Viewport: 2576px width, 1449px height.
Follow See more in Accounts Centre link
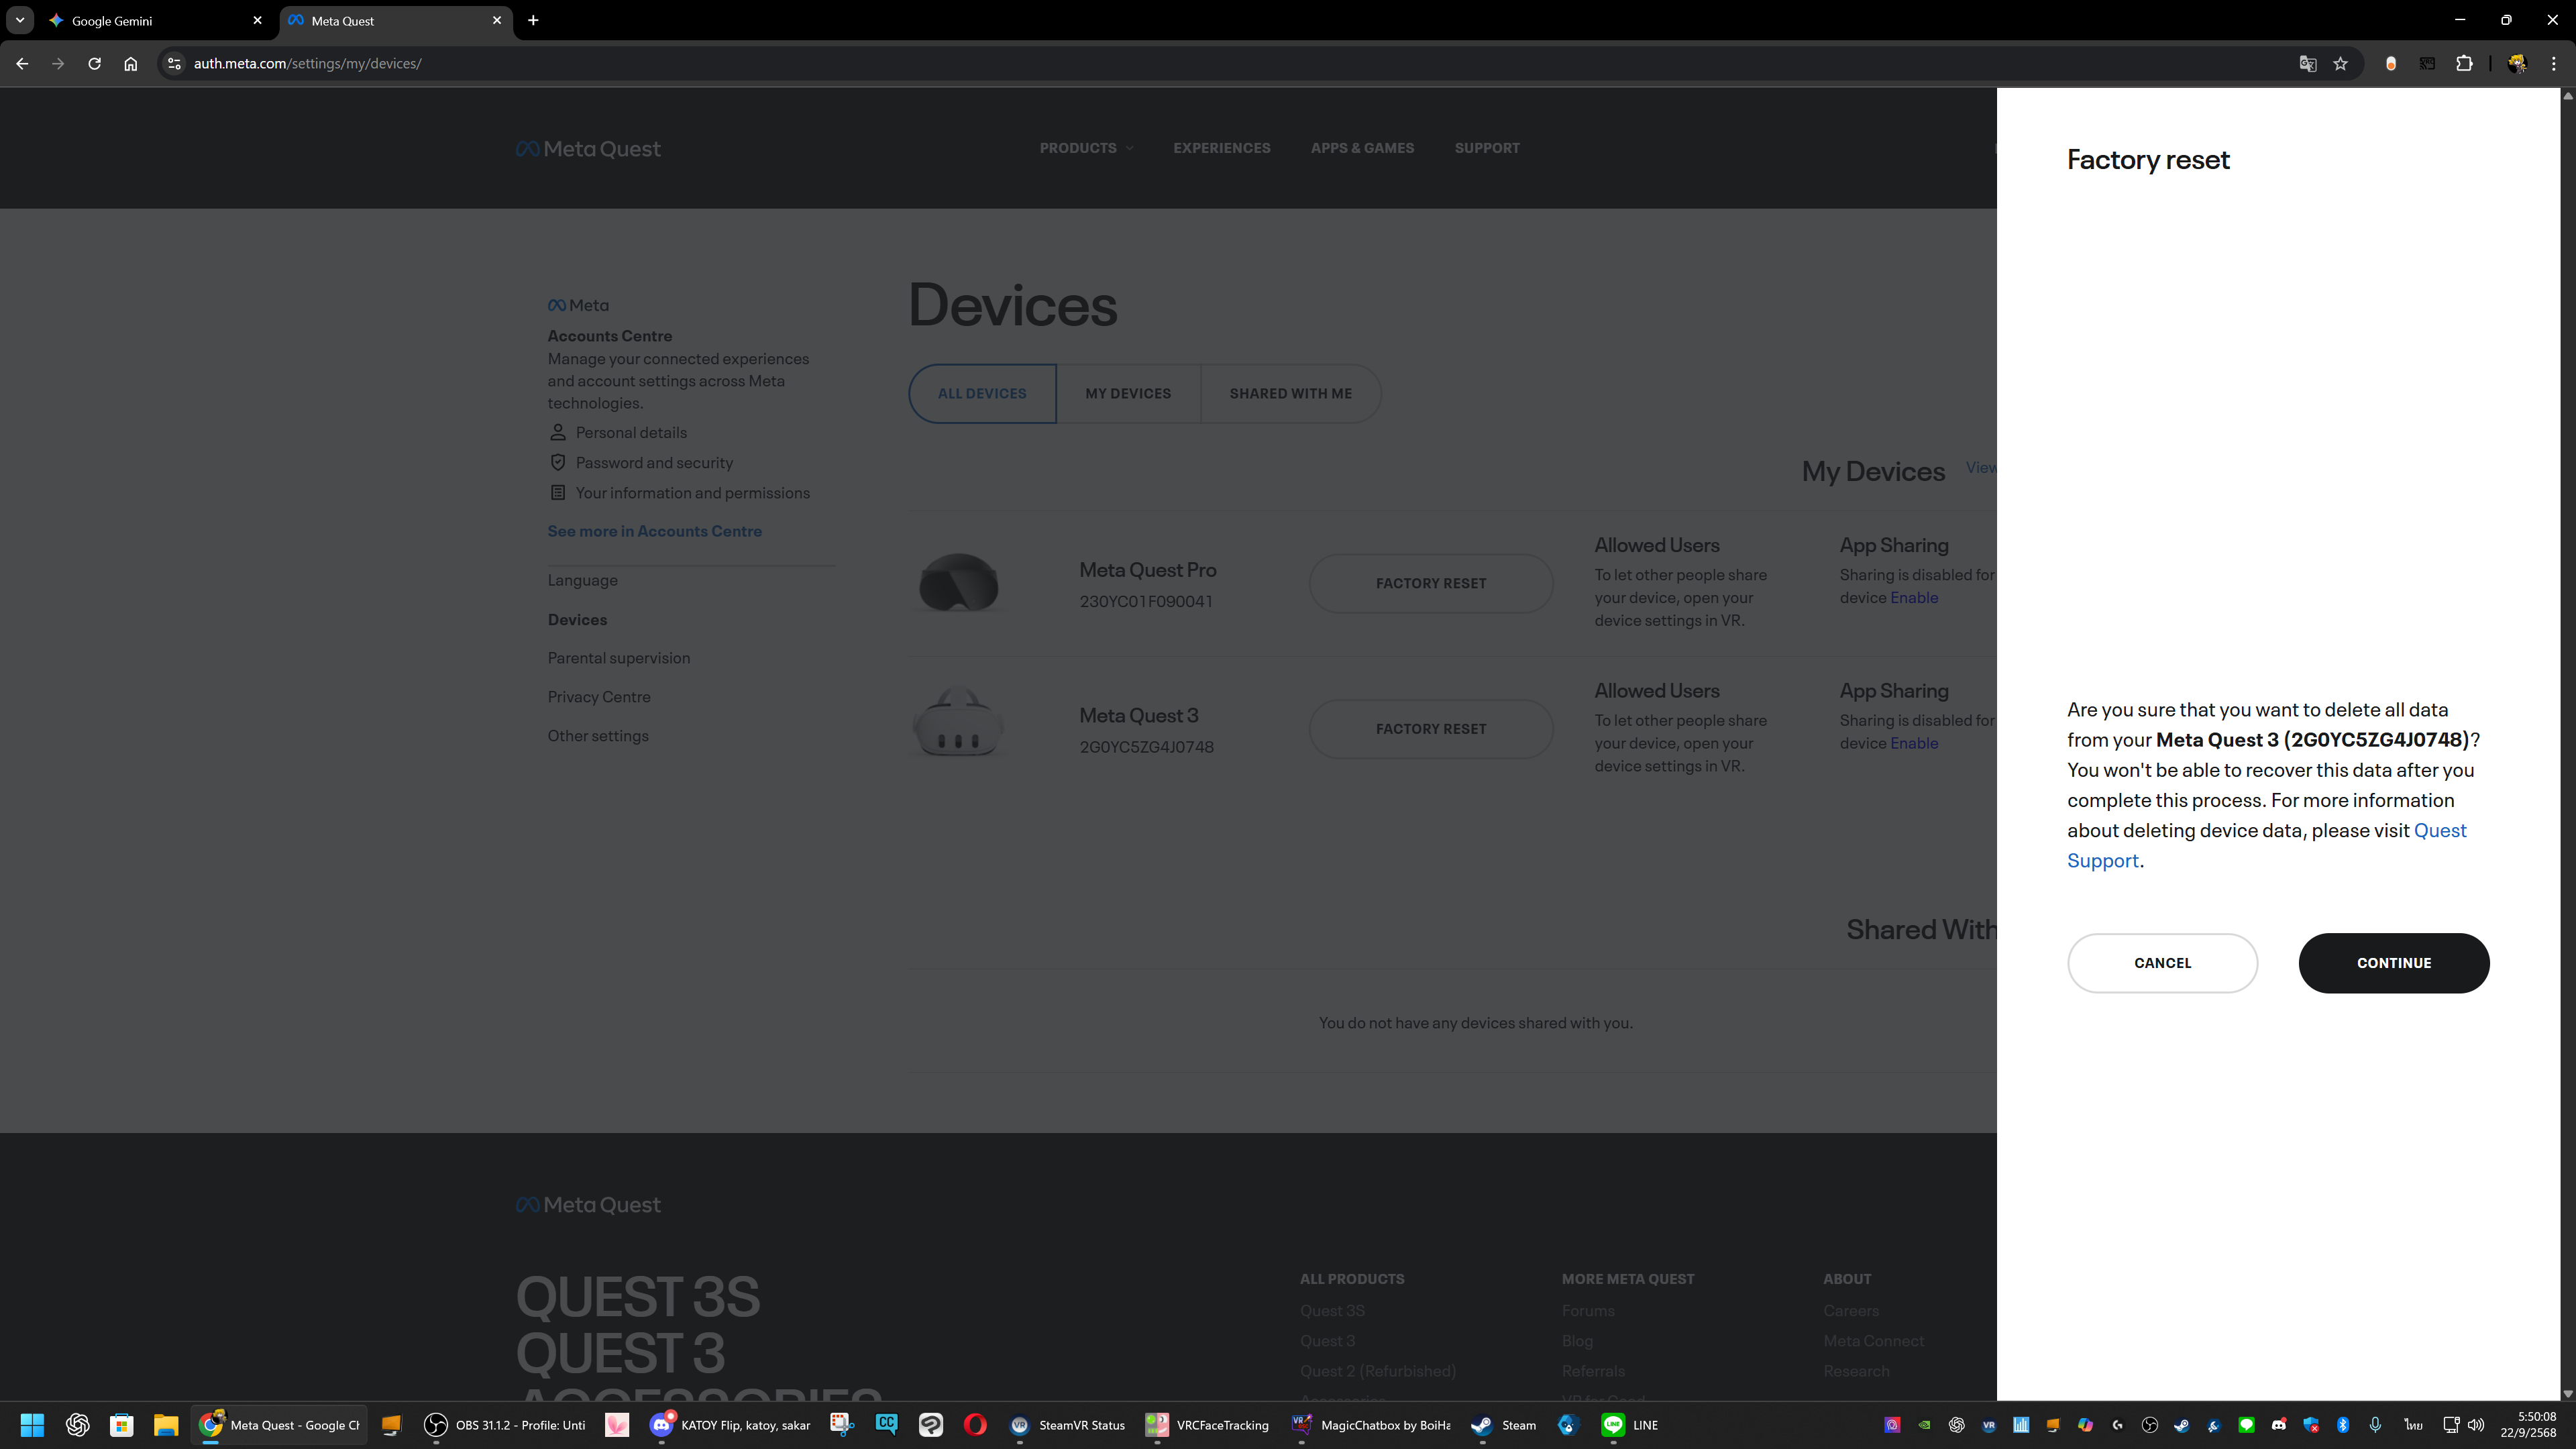click(654, 531)
